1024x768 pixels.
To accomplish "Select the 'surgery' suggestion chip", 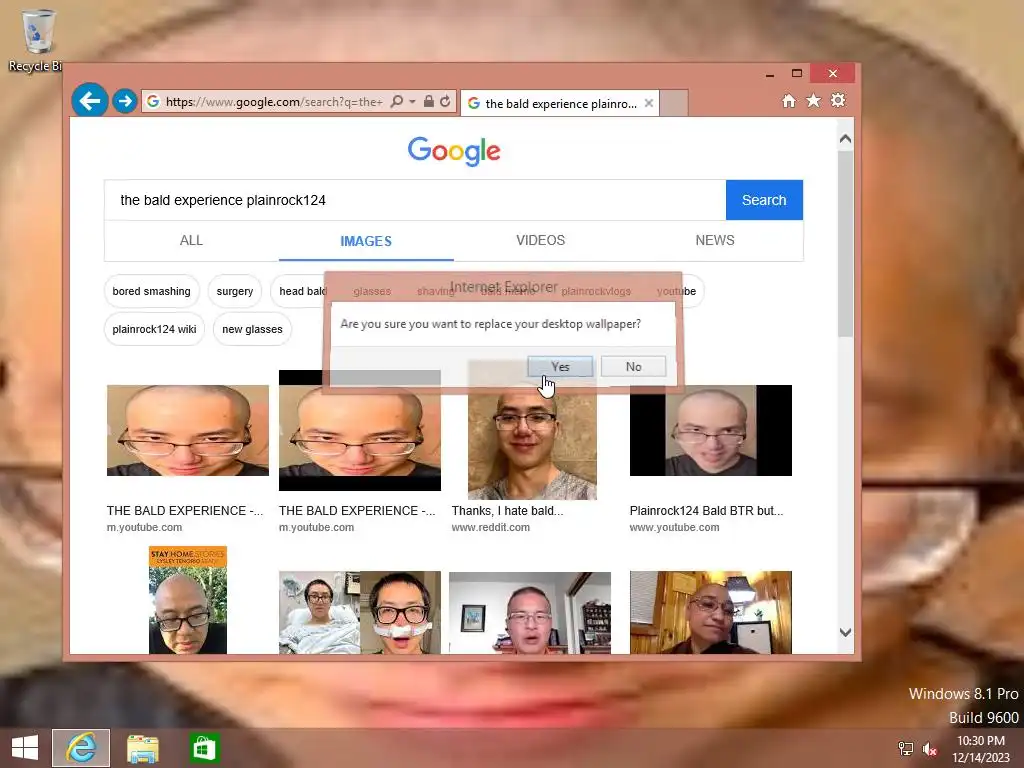I will click(234, 291).
